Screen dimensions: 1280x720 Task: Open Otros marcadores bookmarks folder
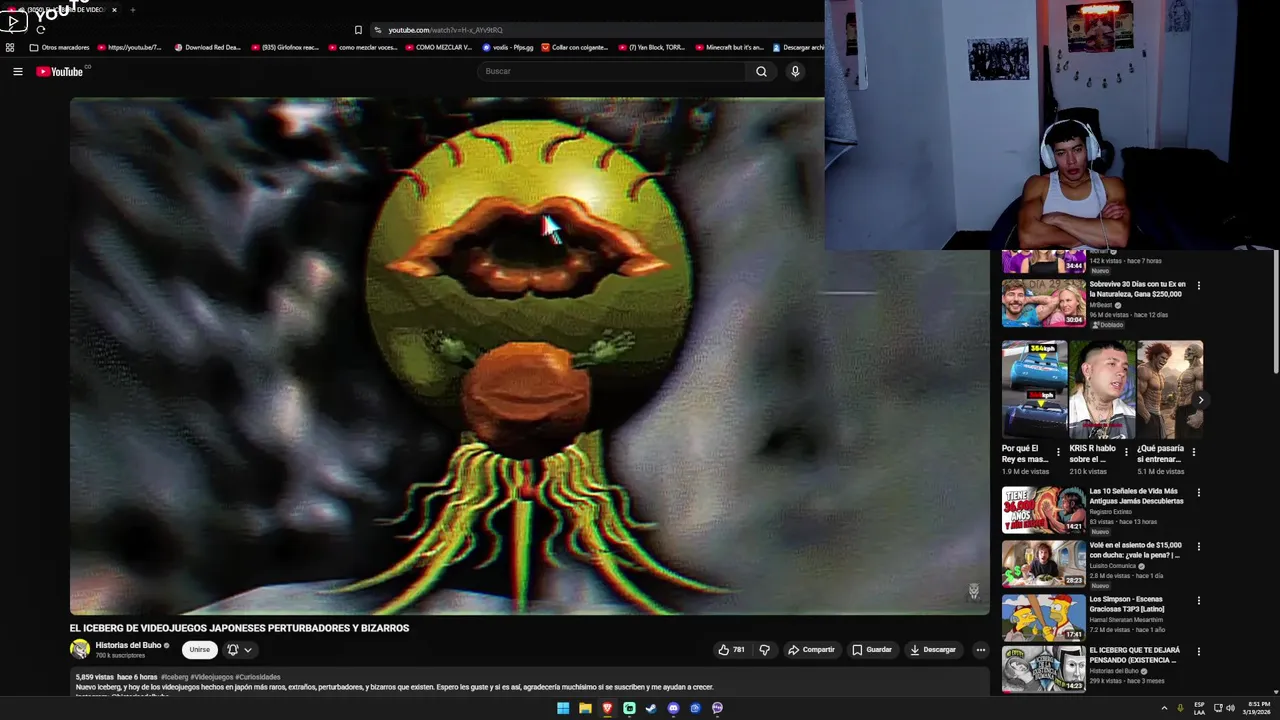click(x=59, y=47)
